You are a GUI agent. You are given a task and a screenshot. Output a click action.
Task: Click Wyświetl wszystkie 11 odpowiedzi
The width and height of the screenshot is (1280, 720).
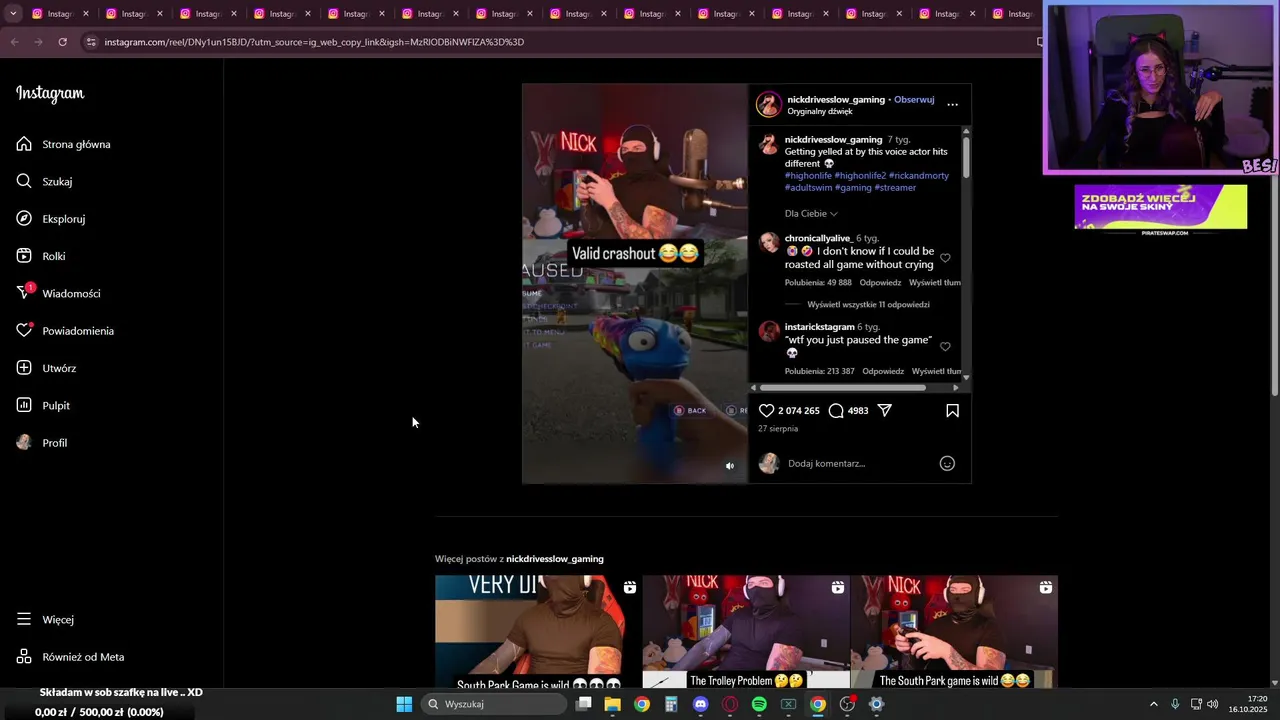[868, 304]
